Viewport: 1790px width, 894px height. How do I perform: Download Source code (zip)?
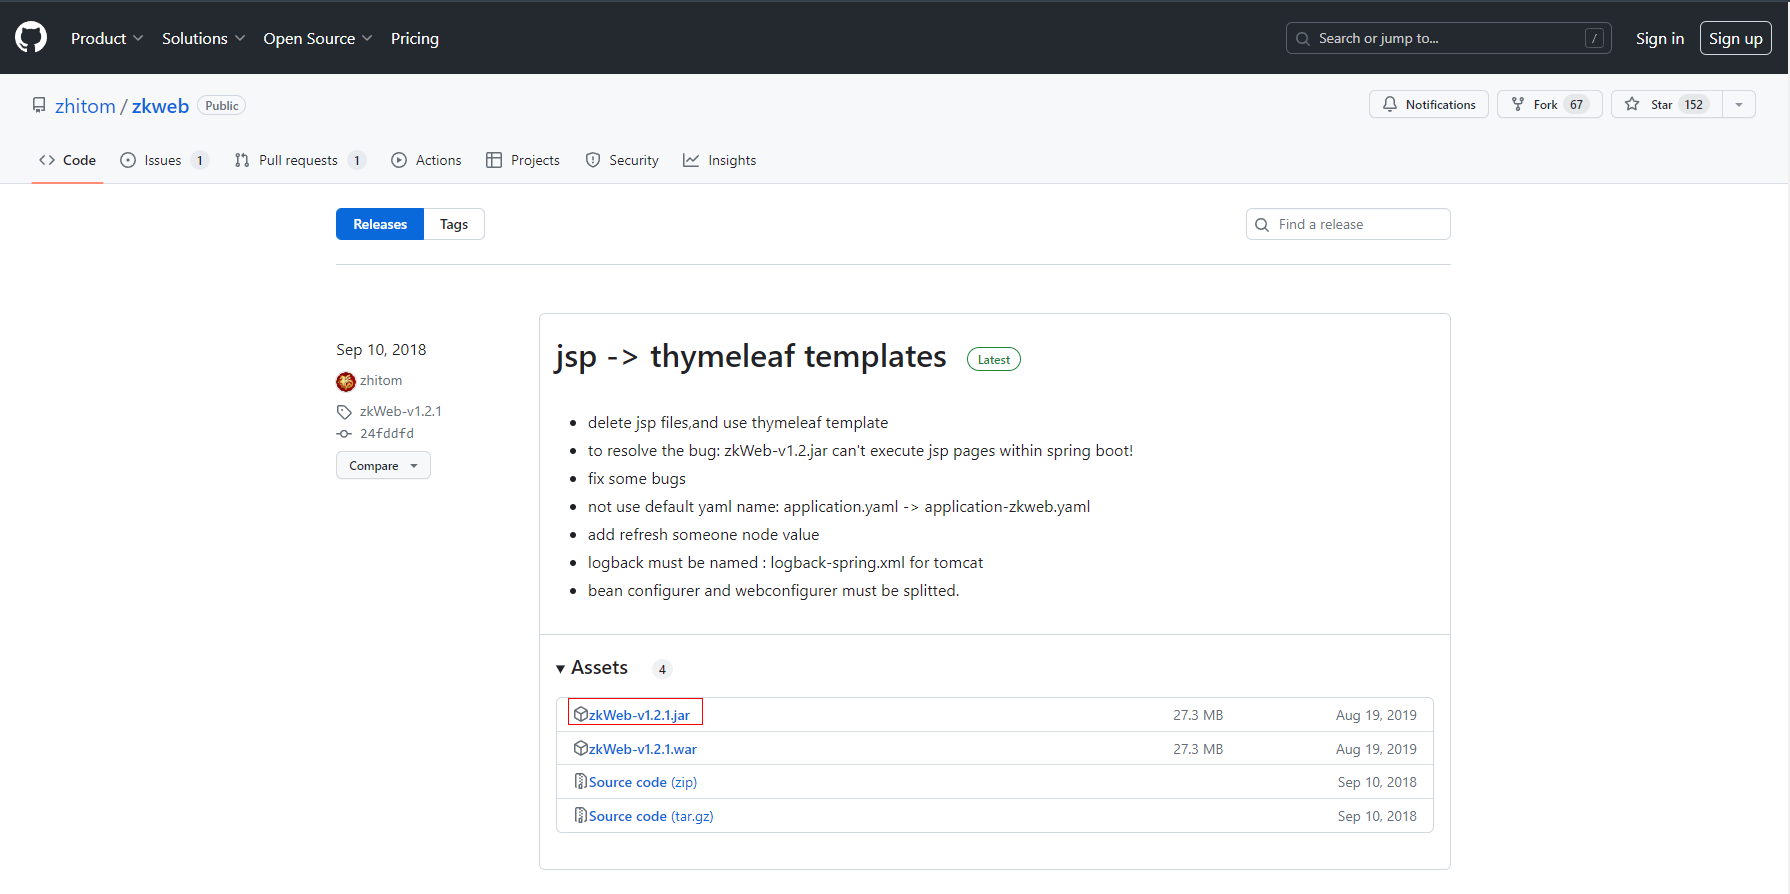[642, 782]
